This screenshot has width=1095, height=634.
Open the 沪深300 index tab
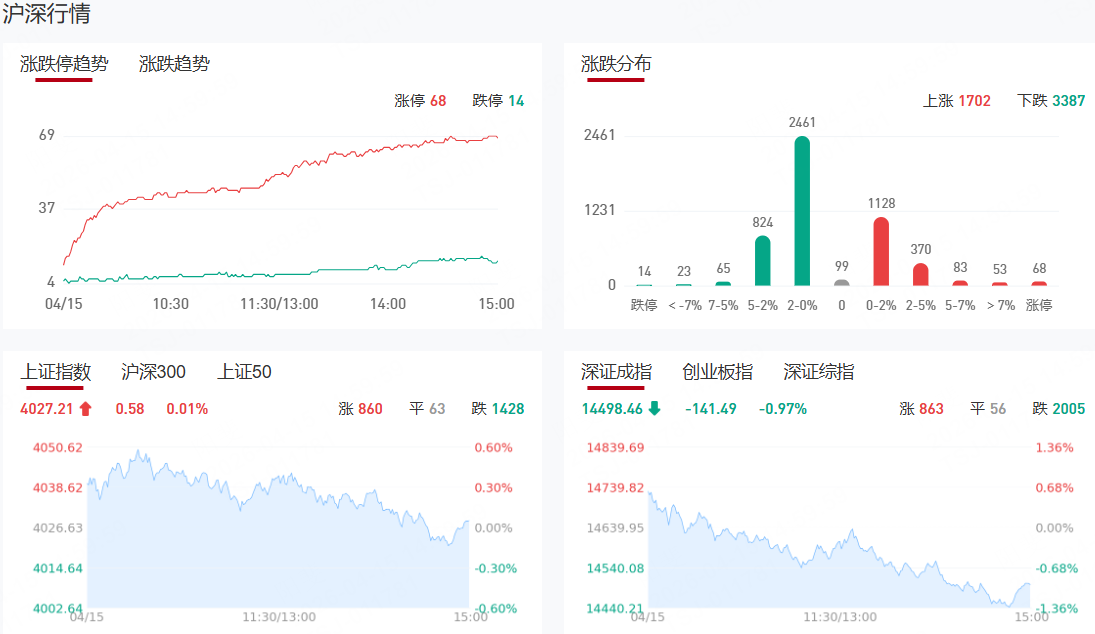[x=153, y=372]
